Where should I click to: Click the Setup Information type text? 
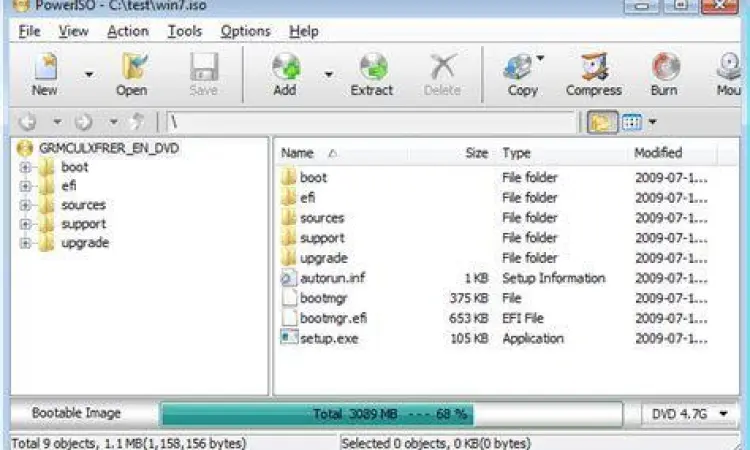554,278
